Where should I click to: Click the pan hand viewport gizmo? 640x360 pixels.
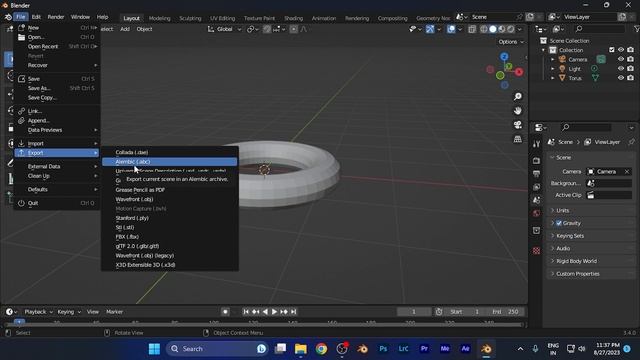[518, 111]
